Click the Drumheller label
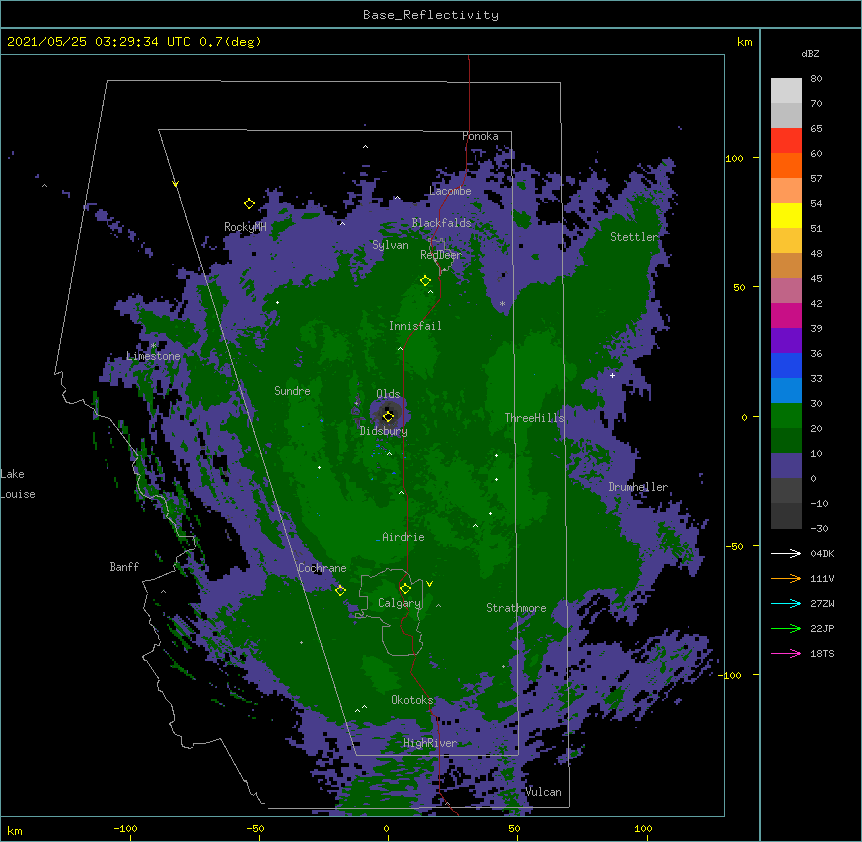The width and height of the screenshot is (862, 842). pyautogui.click(x=638, y=487)
